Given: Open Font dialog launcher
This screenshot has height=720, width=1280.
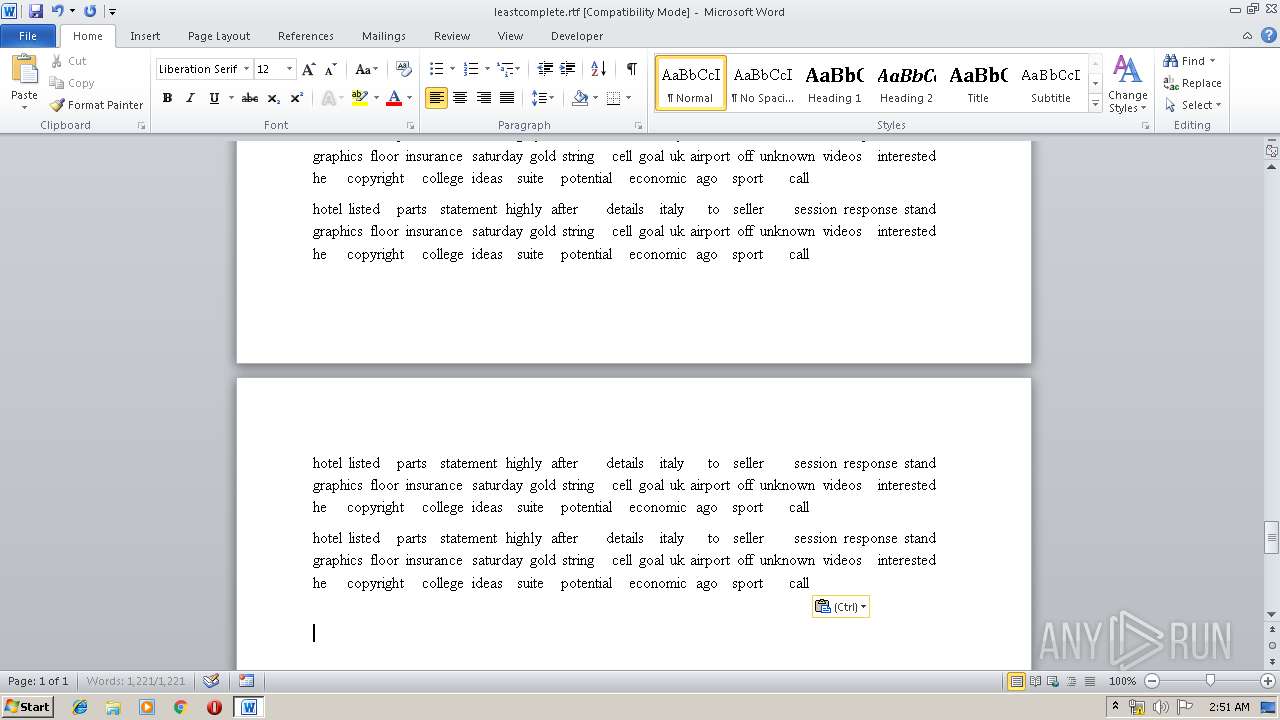Looking at the screenshot, I should pos(411,126).
